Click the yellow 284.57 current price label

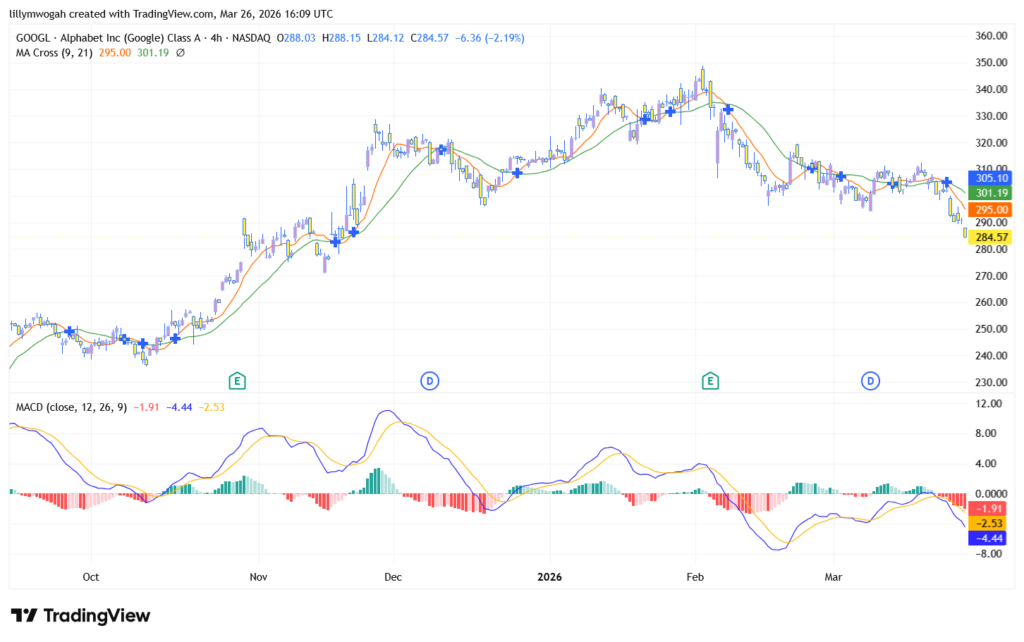click(990, 237)
